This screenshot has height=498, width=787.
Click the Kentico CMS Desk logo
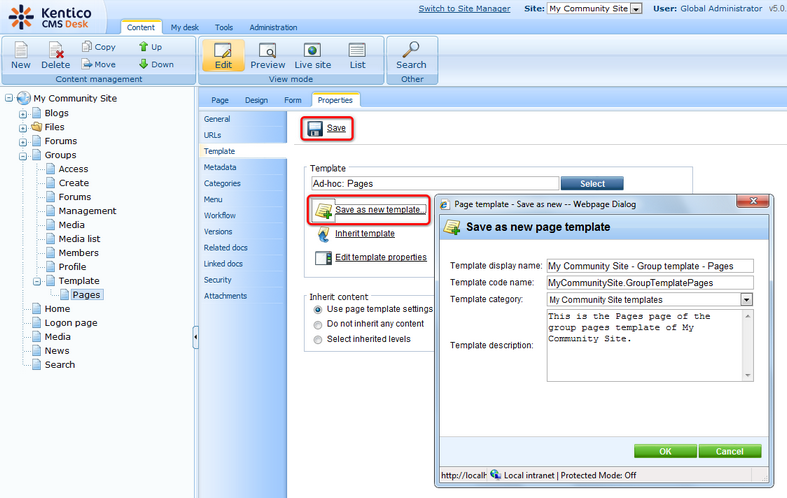[50, 17]
